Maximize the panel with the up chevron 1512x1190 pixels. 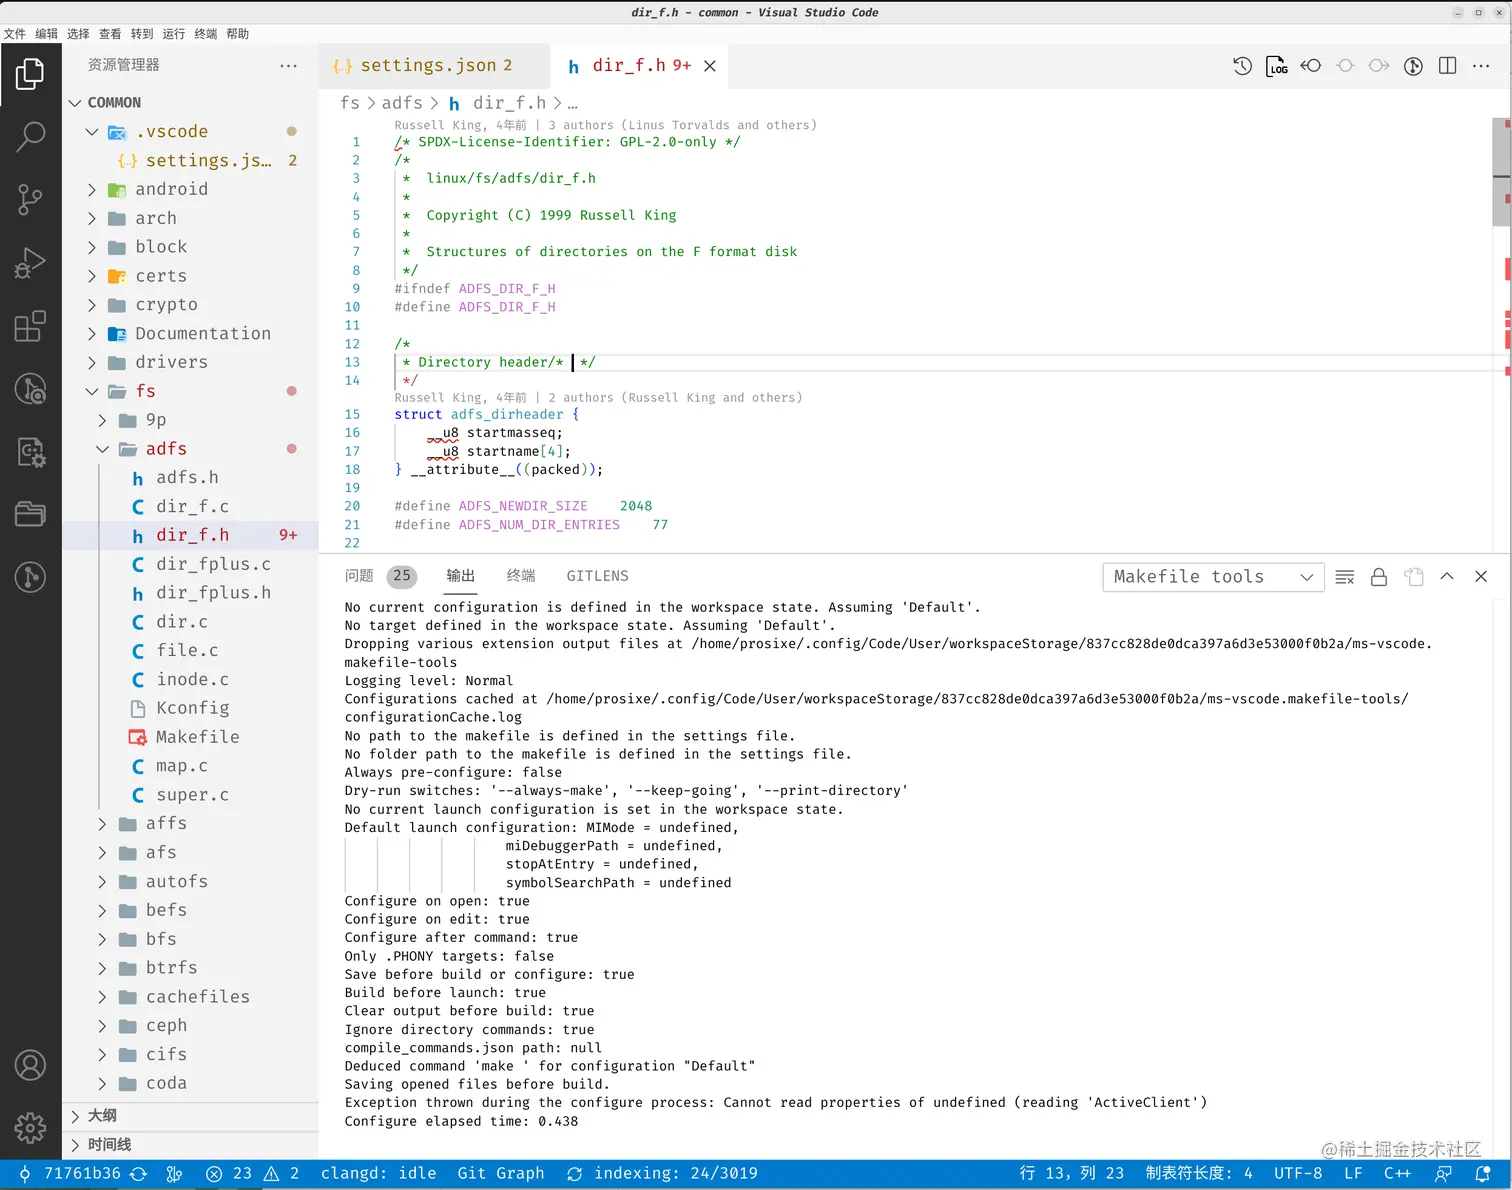point(1447,577)
